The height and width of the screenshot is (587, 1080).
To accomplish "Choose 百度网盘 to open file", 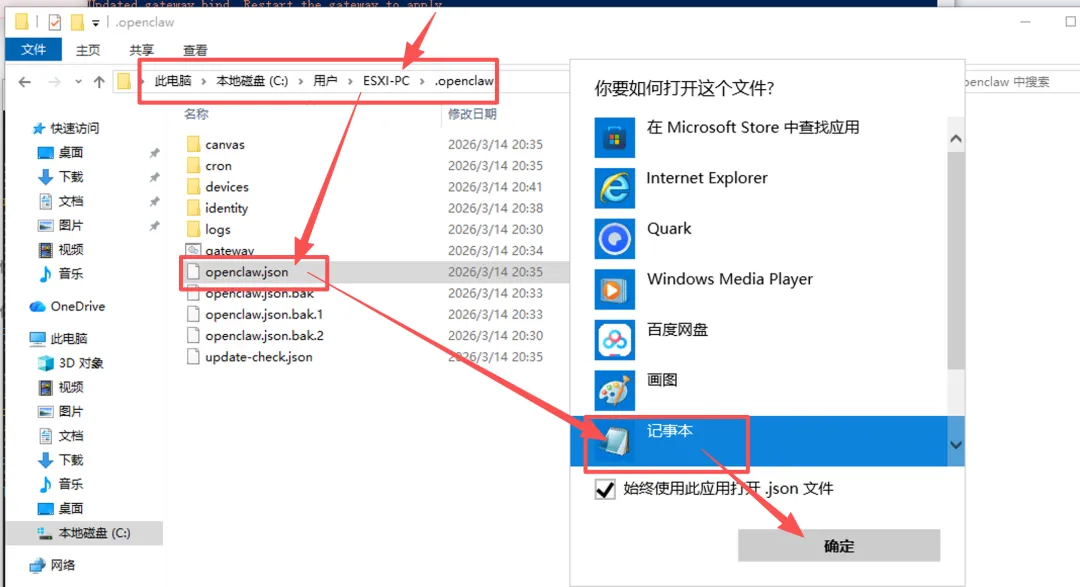I will (758, 339).
